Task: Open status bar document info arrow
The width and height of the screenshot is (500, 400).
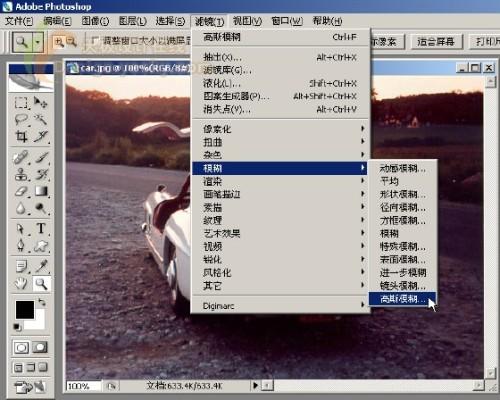Action: click(x=255, y=386)
